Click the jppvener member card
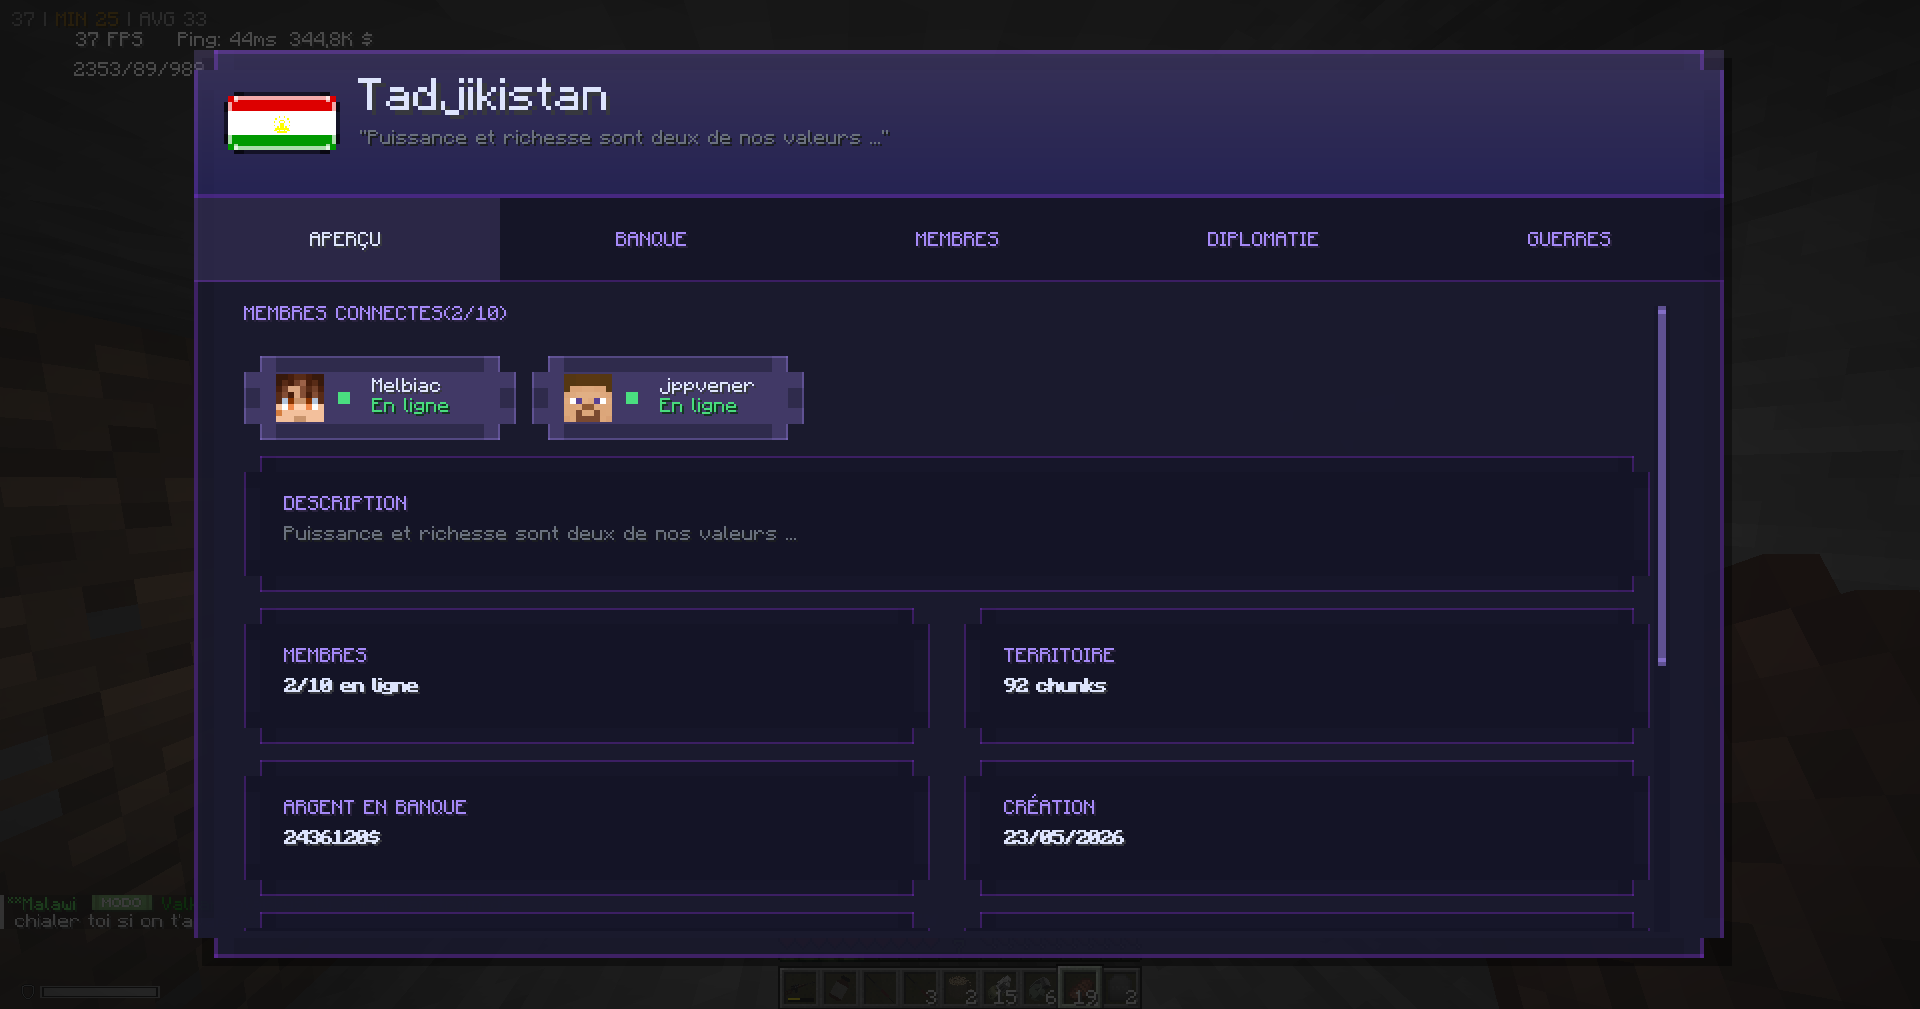Screen dimensions: 1920x1009 [668, 398]
